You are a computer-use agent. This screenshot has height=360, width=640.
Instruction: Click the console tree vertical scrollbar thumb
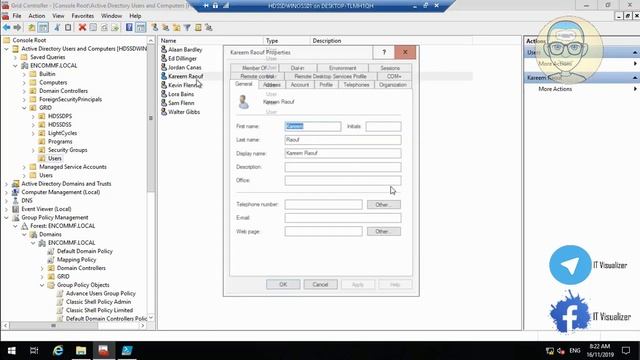151,118
